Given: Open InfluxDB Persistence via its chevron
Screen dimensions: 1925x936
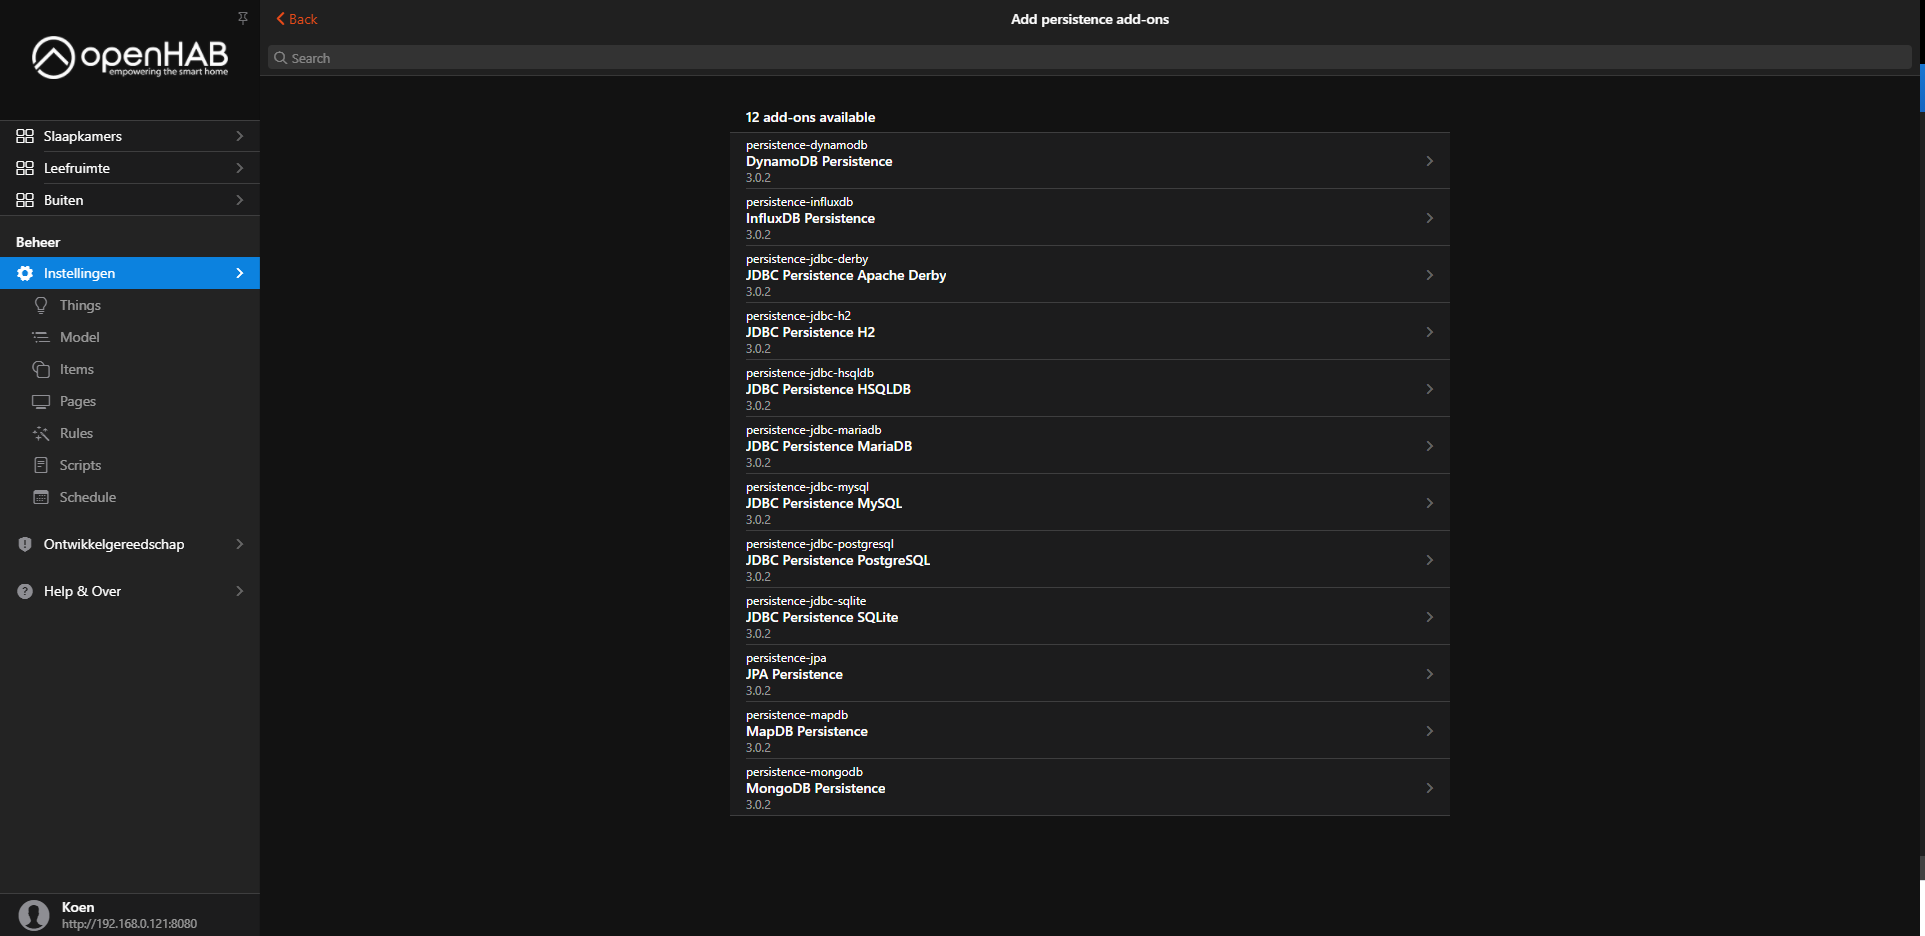Looking at the screenshot, I should (x=1430, y=218).
